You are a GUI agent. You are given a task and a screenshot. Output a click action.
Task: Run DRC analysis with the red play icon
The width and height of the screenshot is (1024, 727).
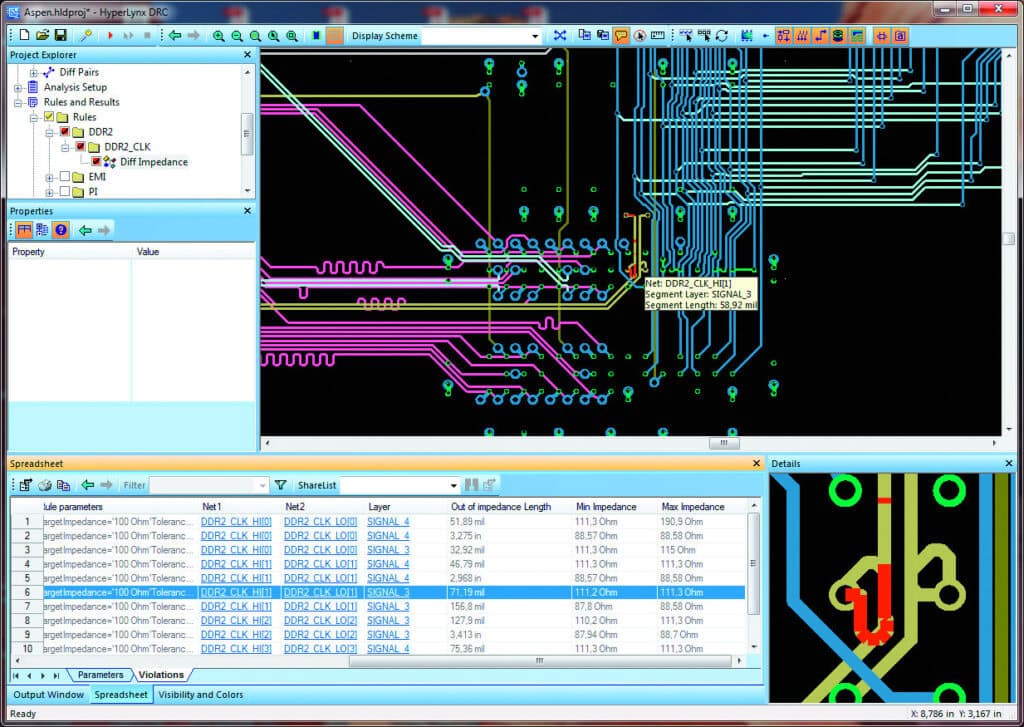[110, 36]
